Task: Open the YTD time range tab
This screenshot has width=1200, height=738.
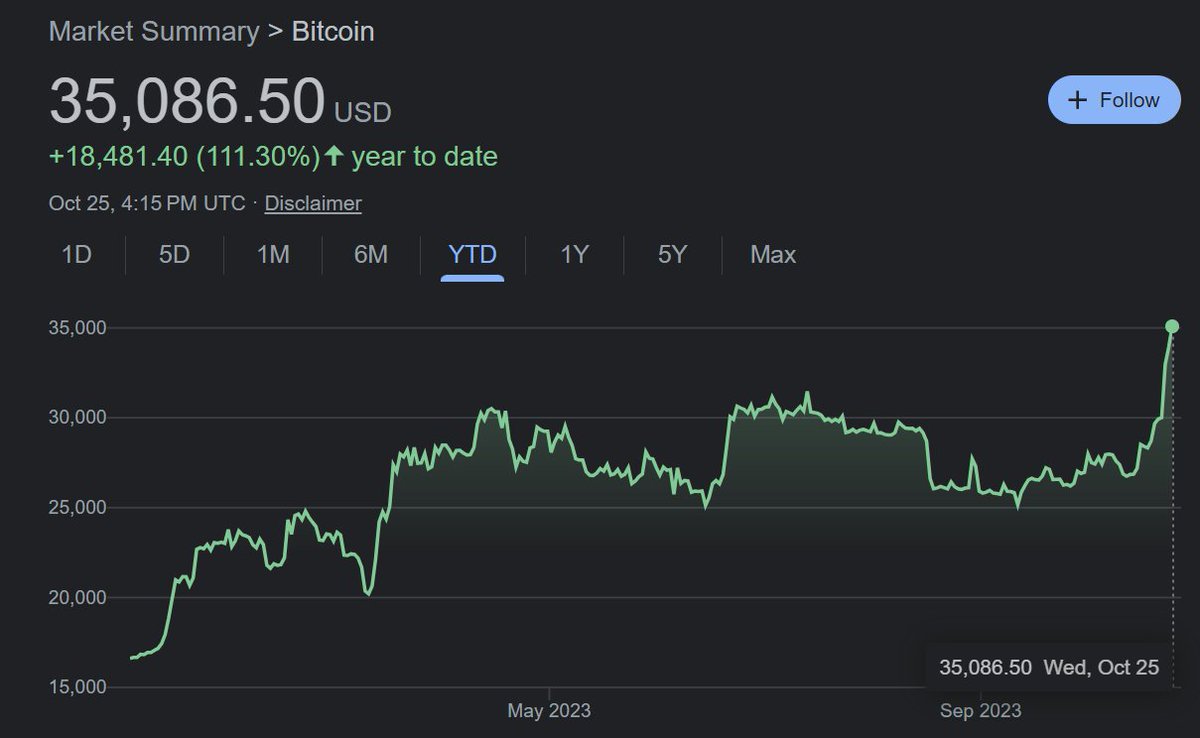Action: coord(472,255)
